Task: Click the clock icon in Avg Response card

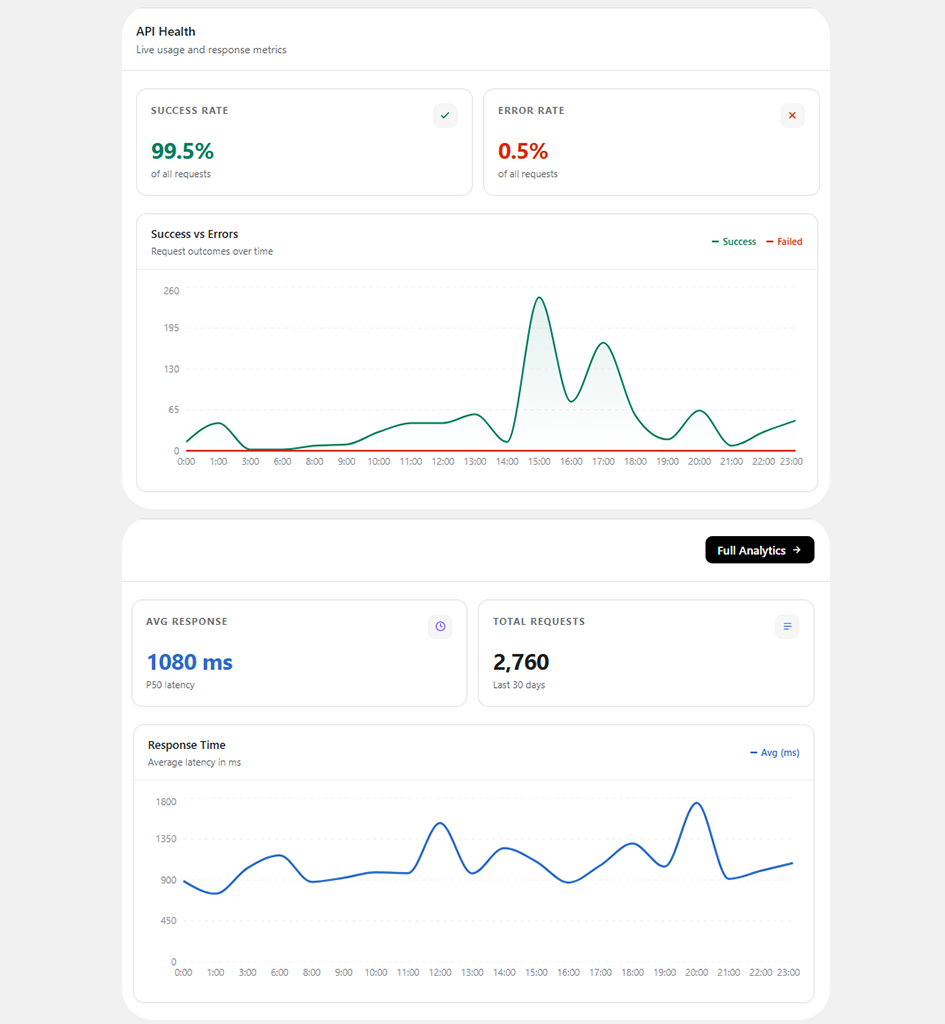Action: (440, 626)
